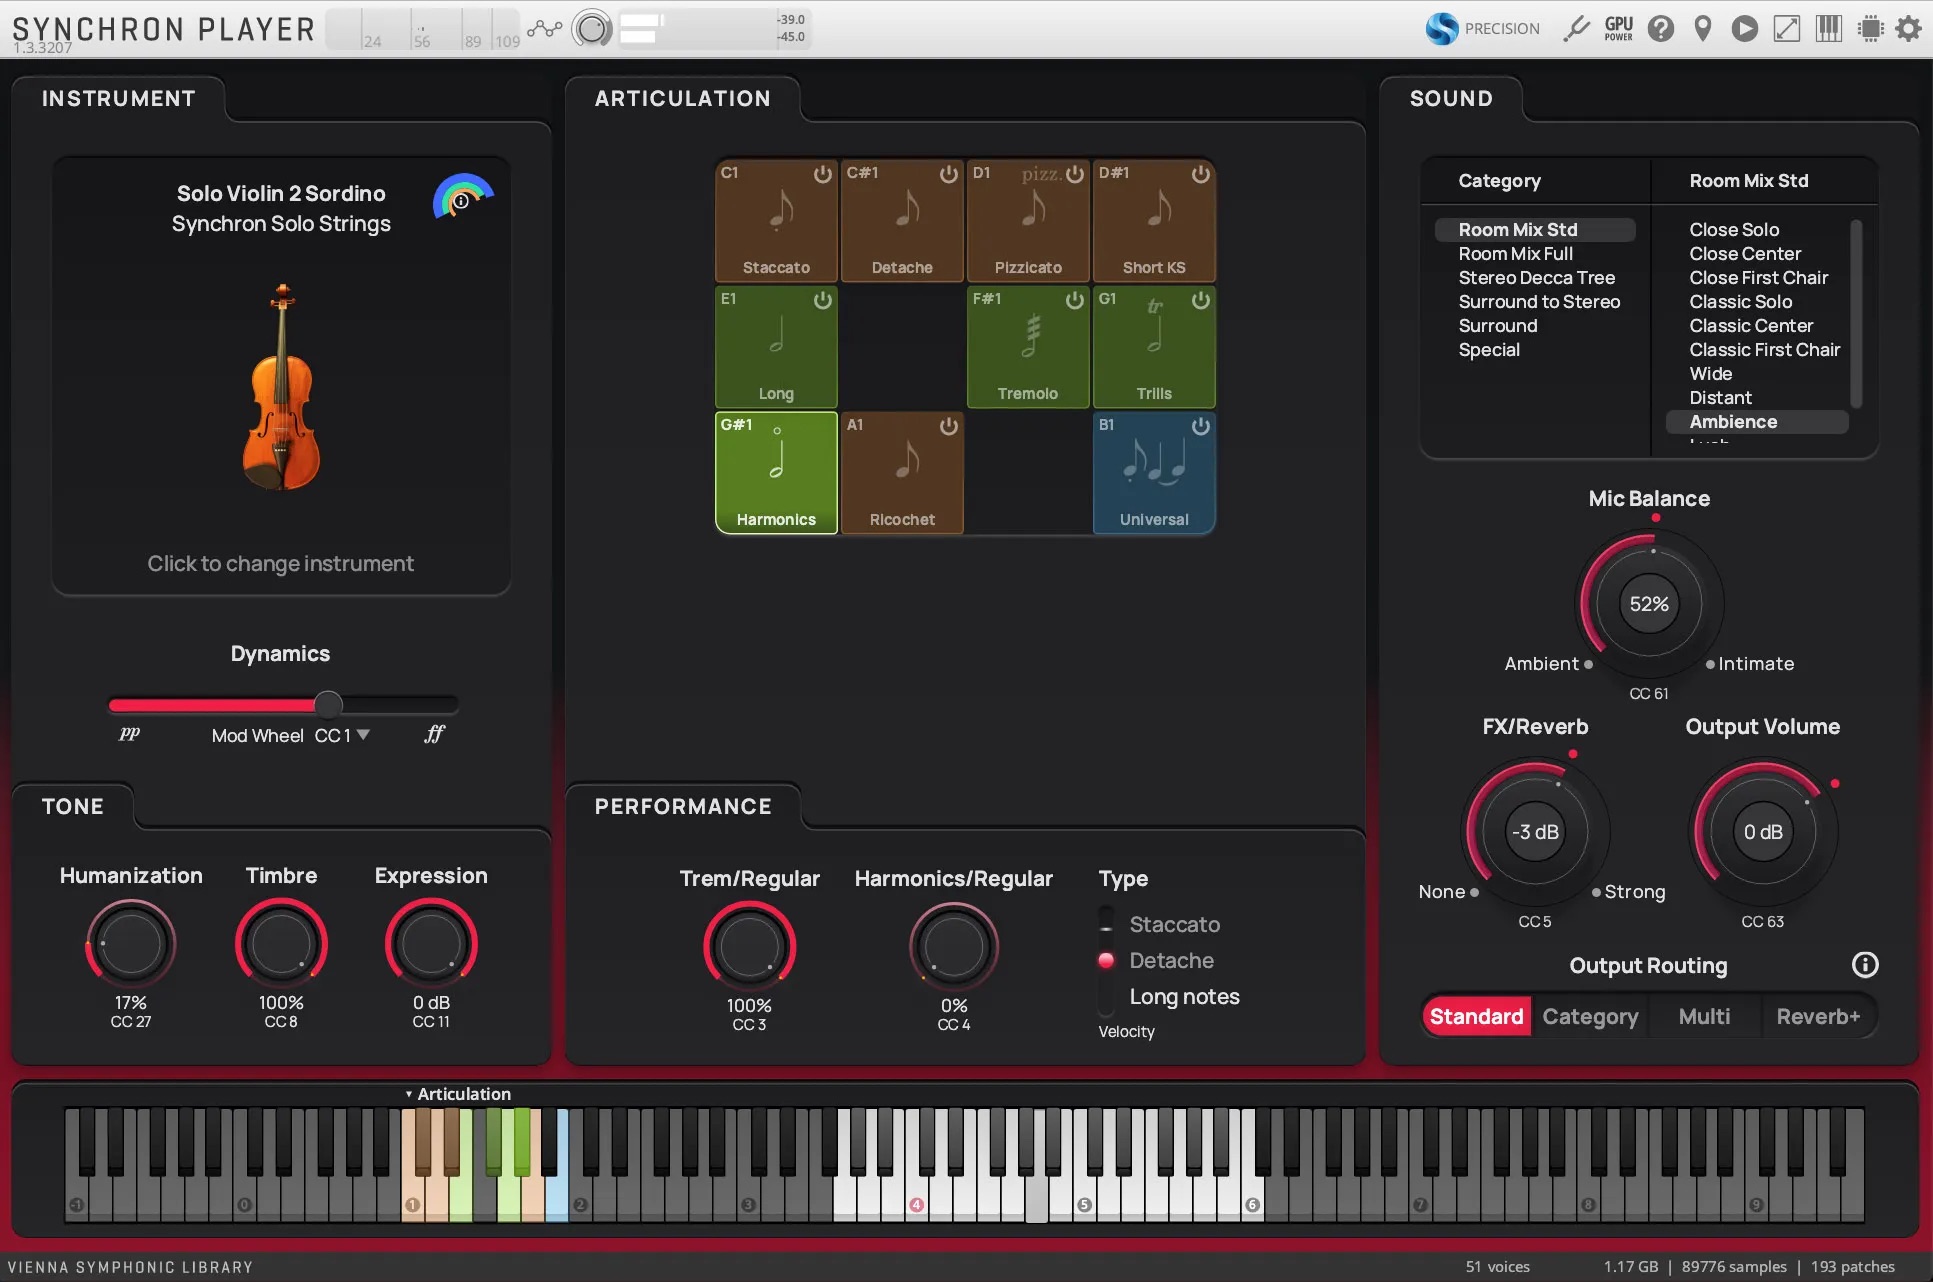
Task: Open the settings gear icon
Action: coord(1909,28)
